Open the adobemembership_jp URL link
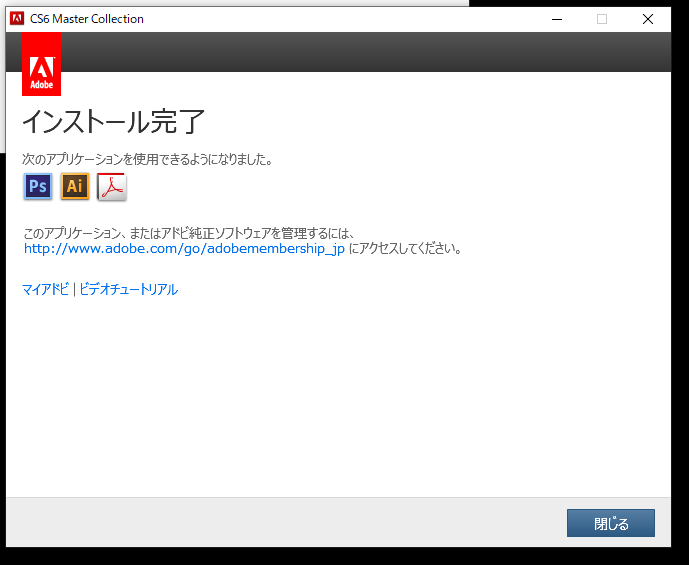The image size is (689, 565). (x=184, y=249)
